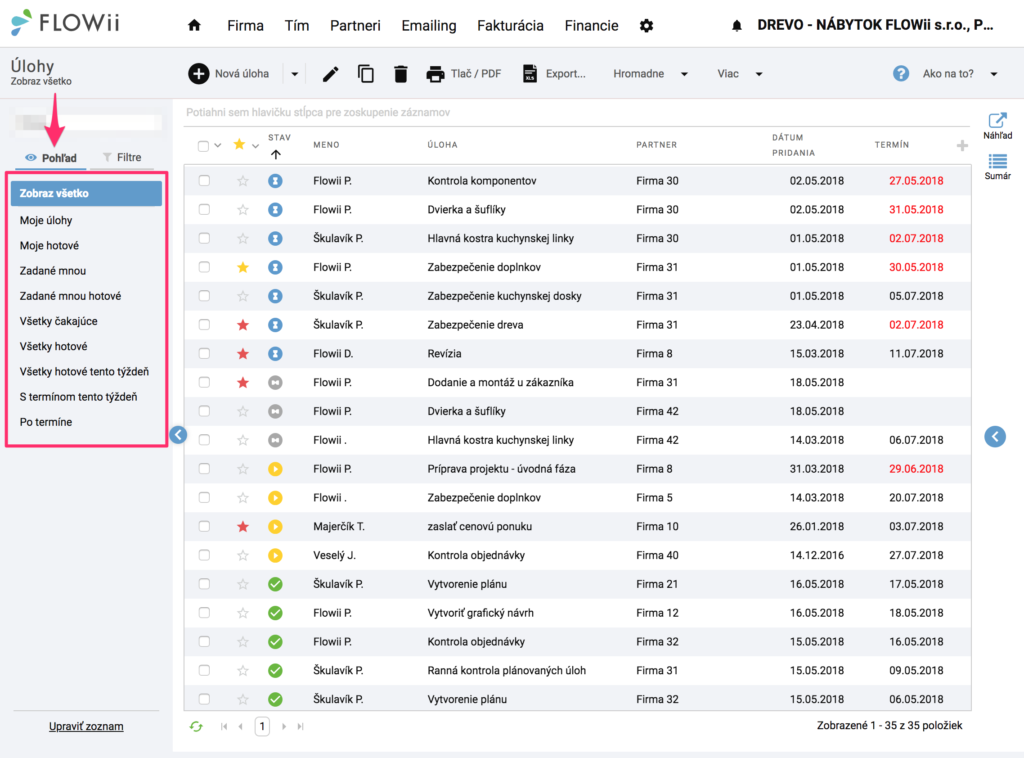The height and width of the screenshot is (758, 1024).
Task: Go to page 1 in pagination
Action: 262,726
